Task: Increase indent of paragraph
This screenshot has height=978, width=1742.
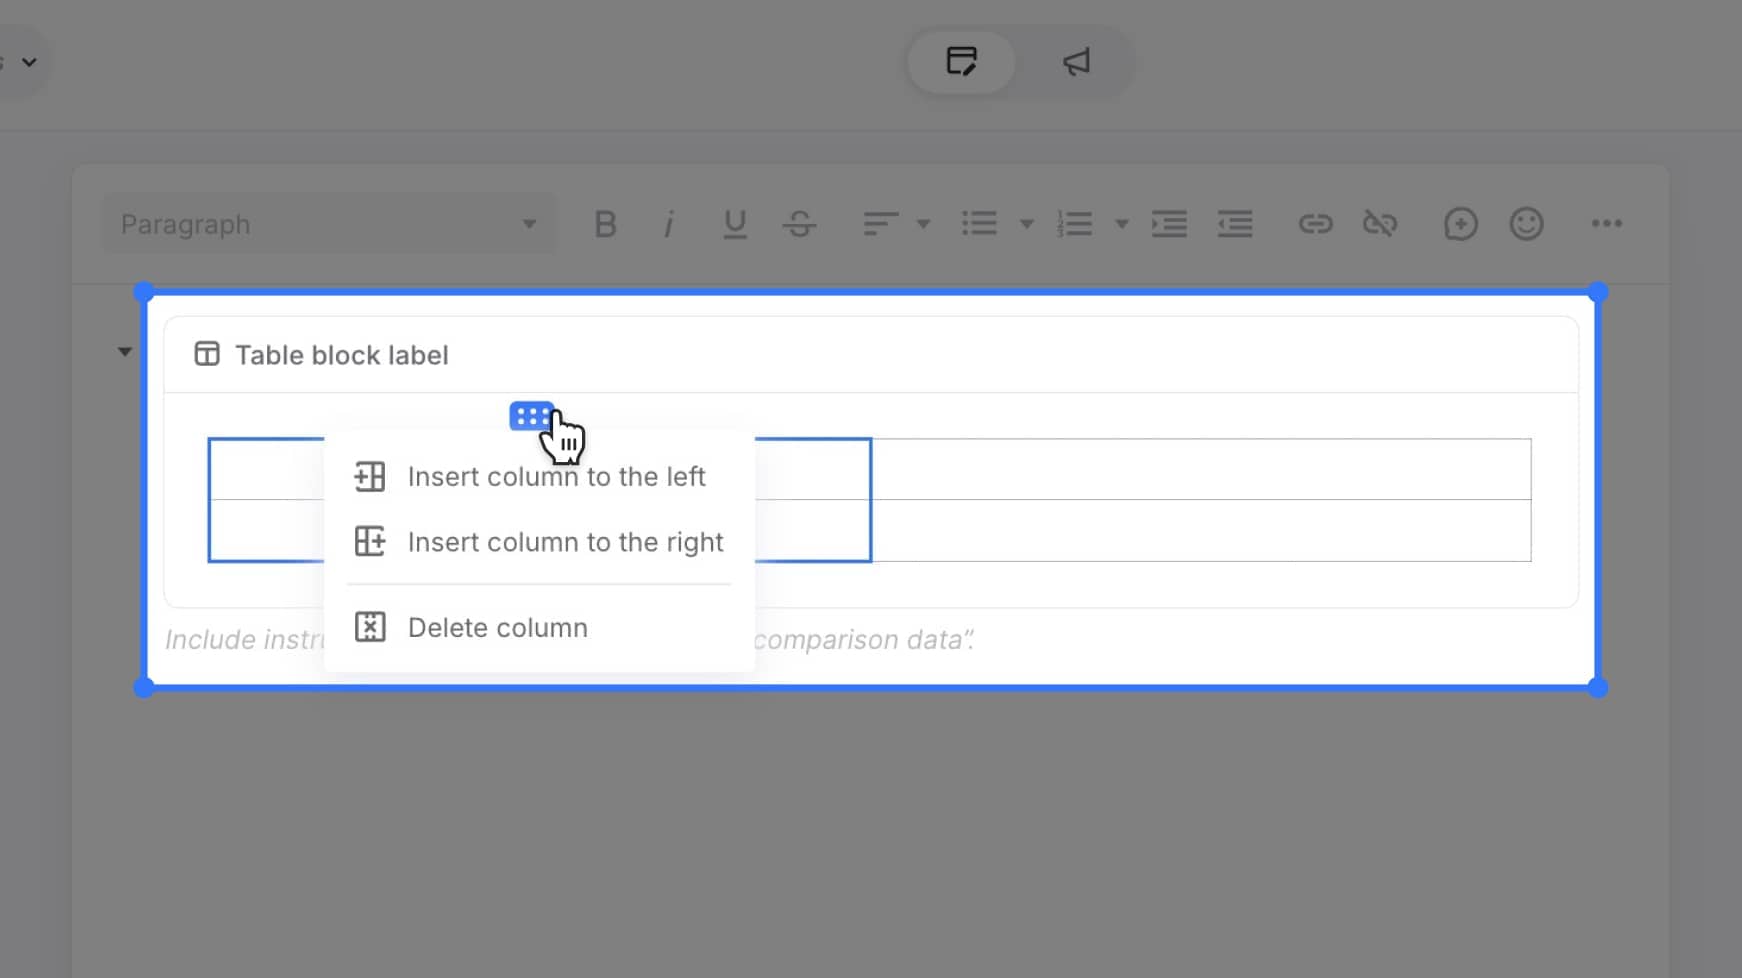Action: pos(1169,224)
